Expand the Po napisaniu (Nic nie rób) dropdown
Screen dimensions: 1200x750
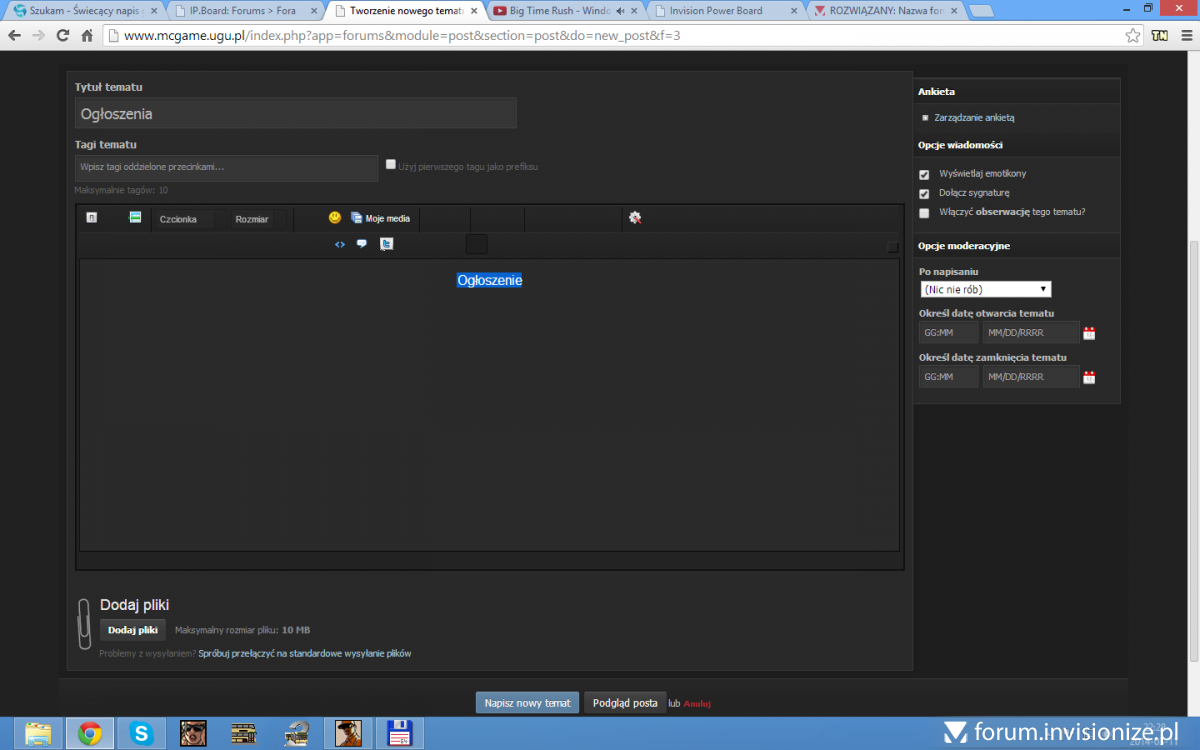(x=985, y=289)
